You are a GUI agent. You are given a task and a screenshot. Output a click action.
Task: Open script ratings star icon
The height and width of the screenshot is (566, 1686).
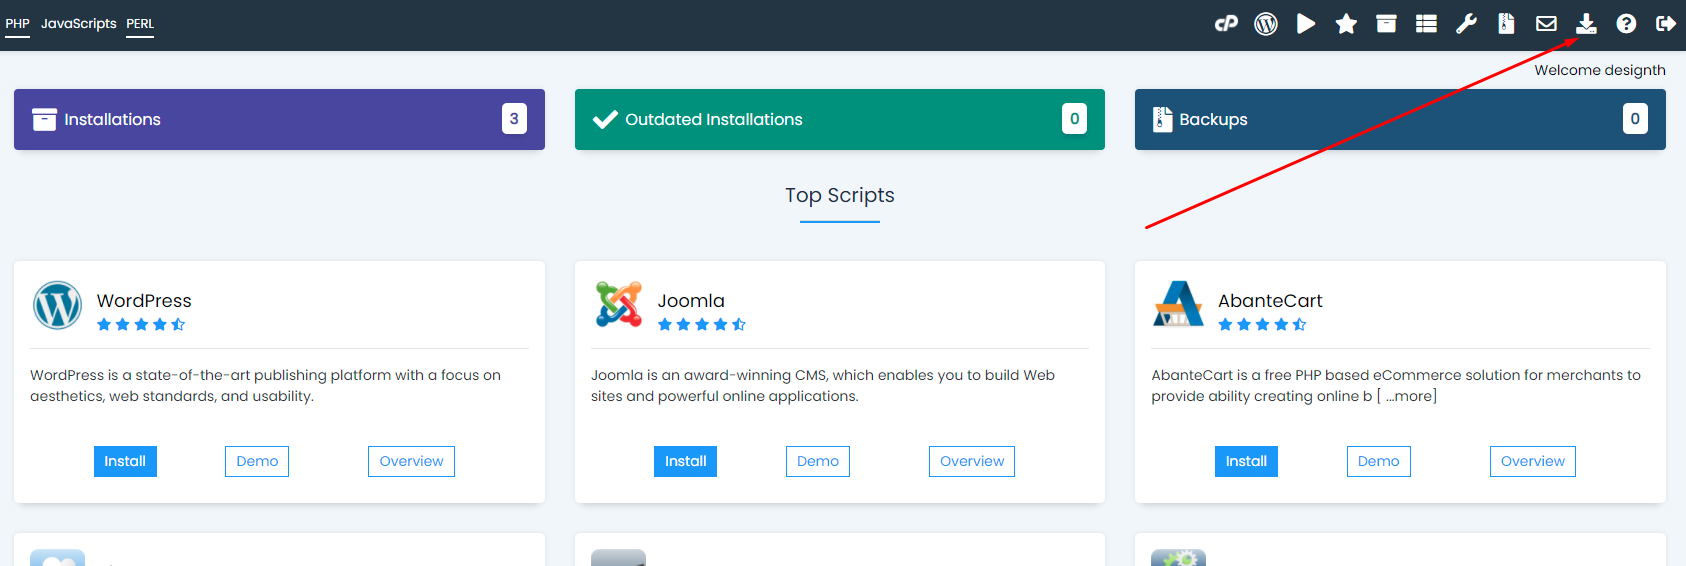click(1346, 24)
